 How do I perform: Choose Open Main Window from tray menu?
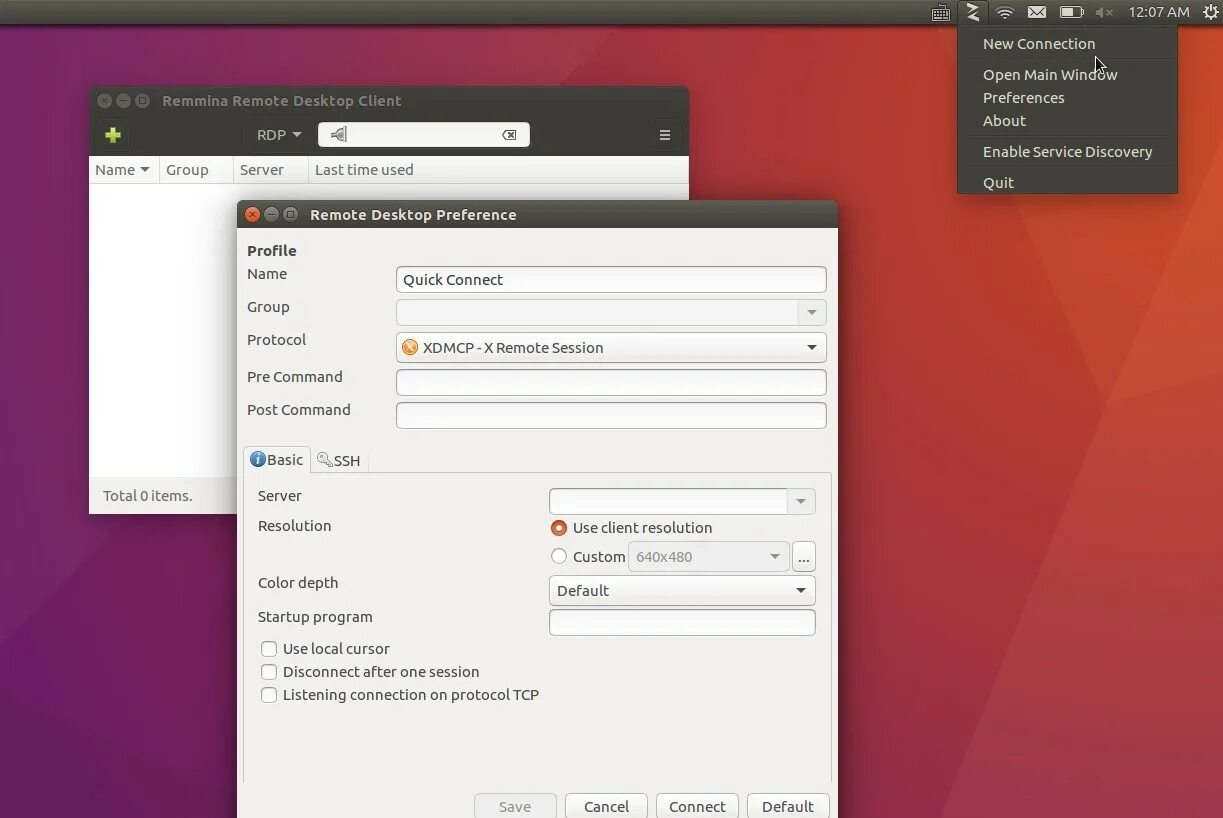1050,75
